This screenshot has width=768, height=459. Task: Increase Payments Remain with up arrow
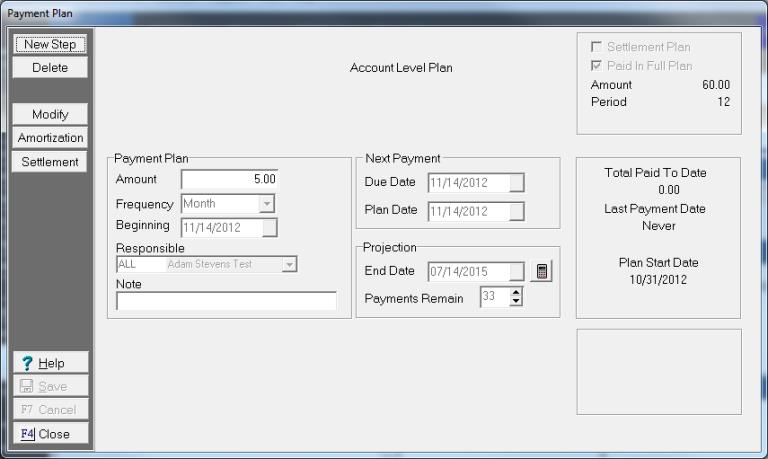click(516, 293)
